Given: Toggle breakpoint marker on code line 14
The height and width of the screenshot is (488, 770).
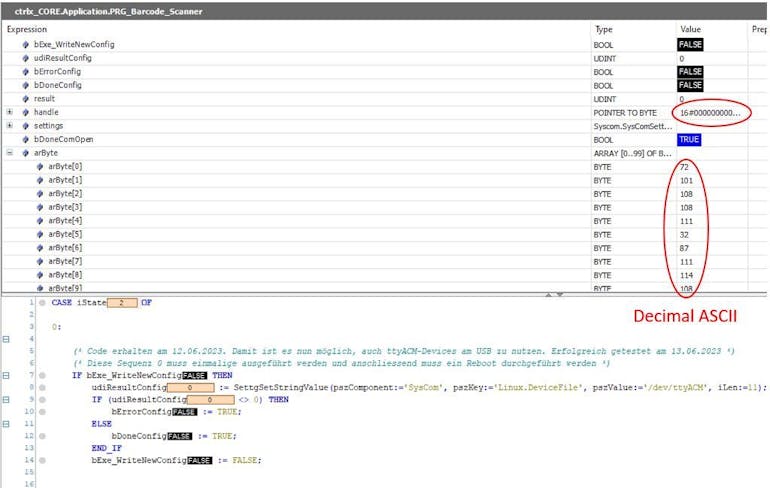Looking at the screenshot, I should tap(42, 459).
